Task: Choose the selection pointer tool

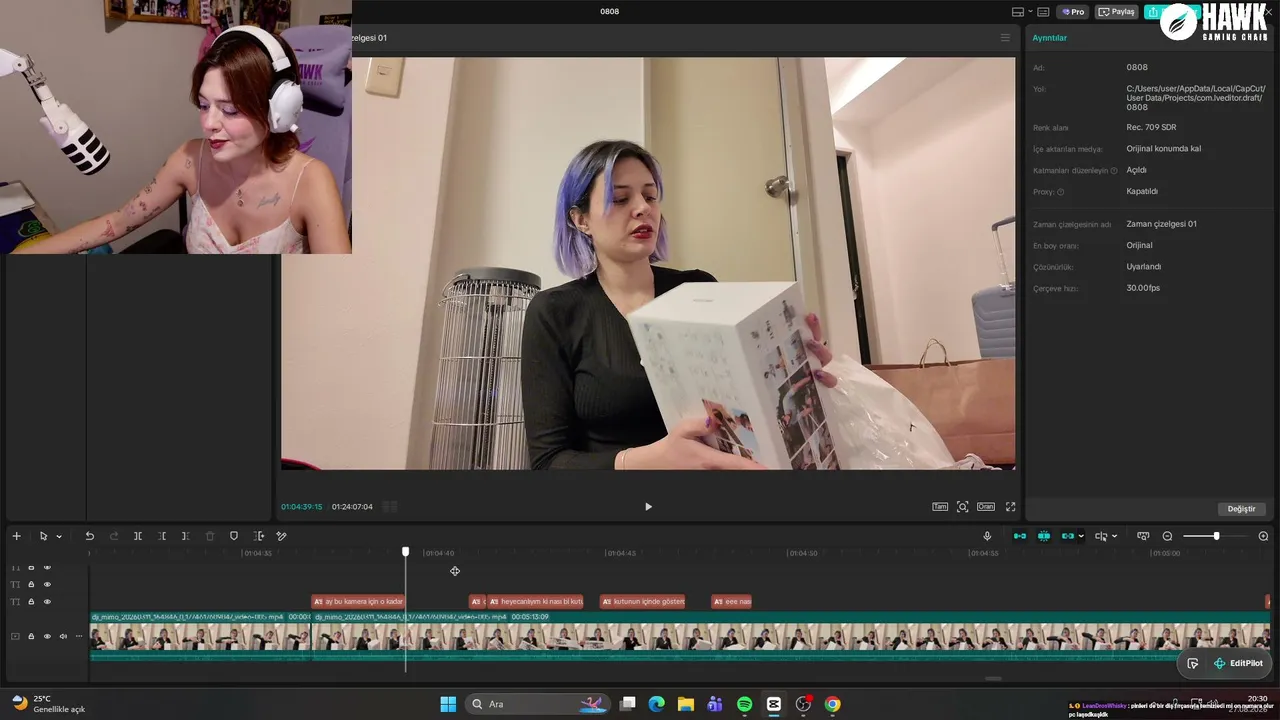Action: tap(43, 536)
